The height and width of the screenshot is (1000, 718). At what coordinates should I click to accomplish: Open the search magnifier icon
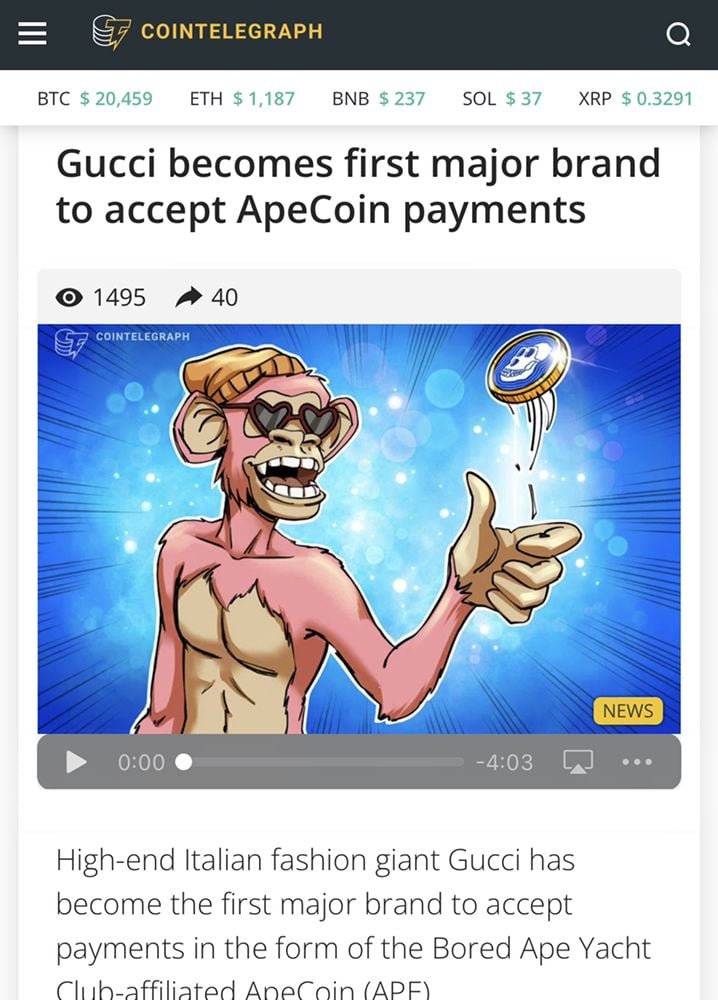678,34
